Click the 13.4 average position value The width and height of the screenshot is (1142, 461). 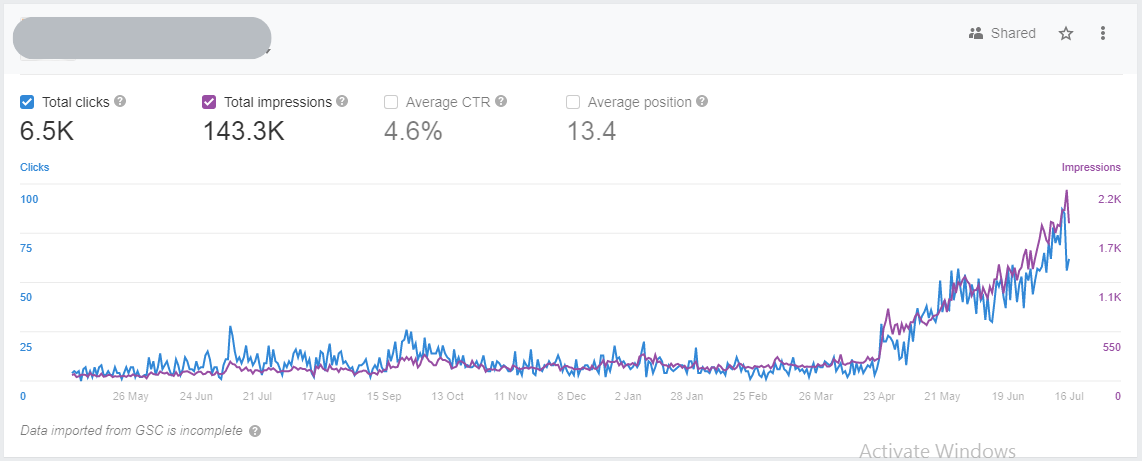point(591,132)
